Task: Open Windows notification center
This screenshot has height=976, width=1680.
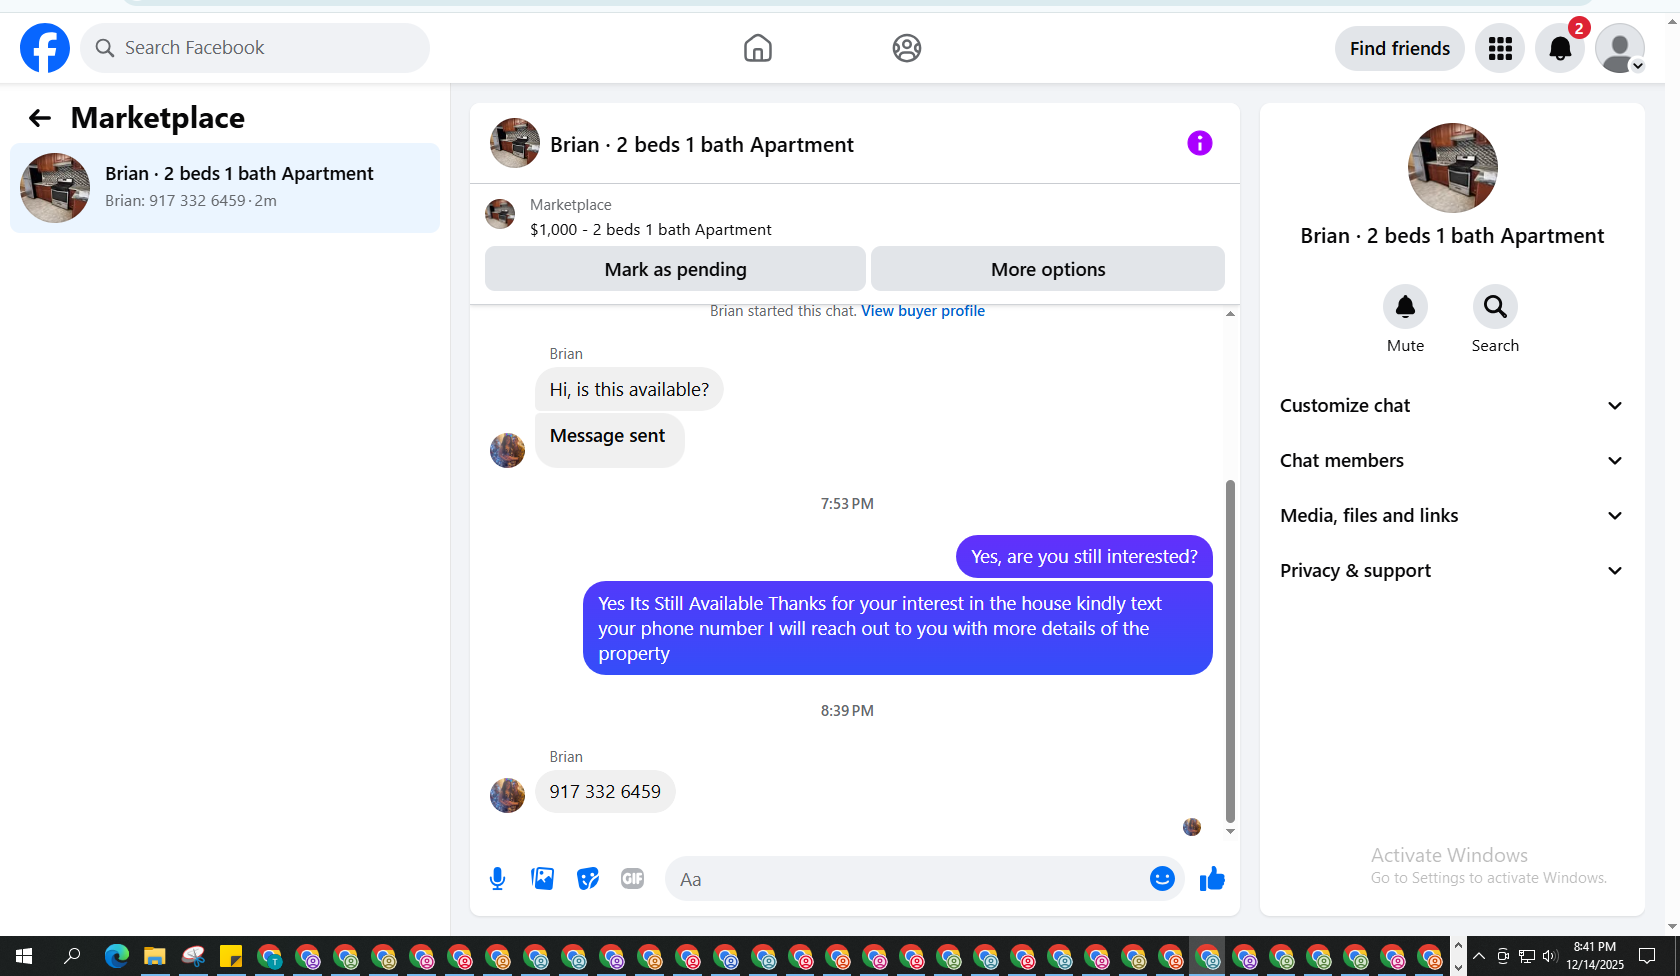Action: pyautogui.click(x=1647, y=956)
